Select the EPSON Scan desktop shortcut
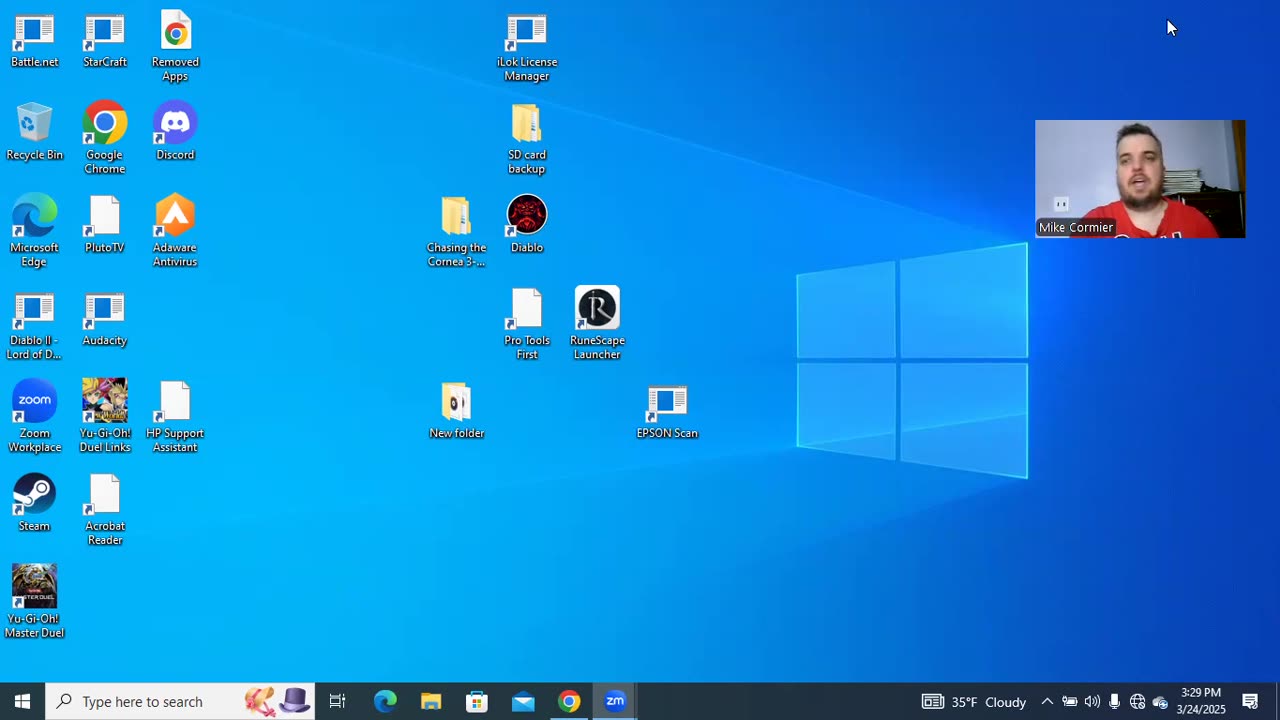The width and height of the screenshot is (1280, 720). click(667, 411)
